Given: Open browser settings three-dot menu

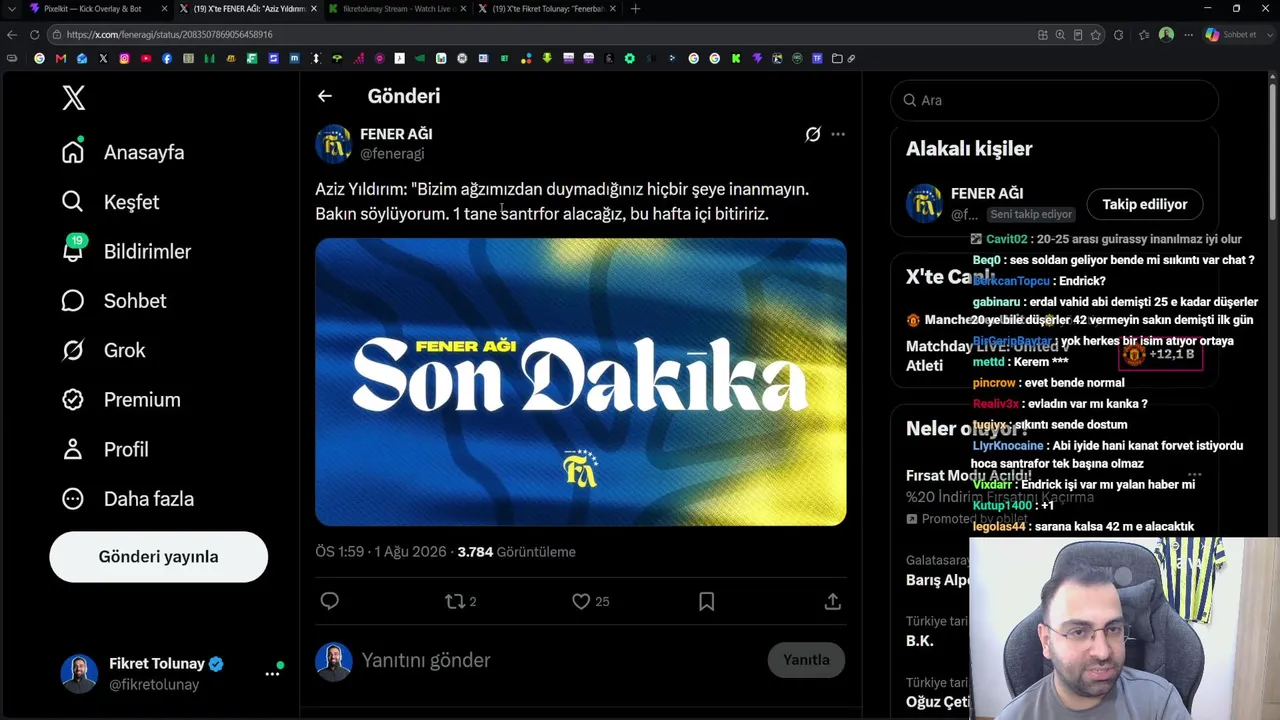Looking at the screenshot, I should point(1188,35).
